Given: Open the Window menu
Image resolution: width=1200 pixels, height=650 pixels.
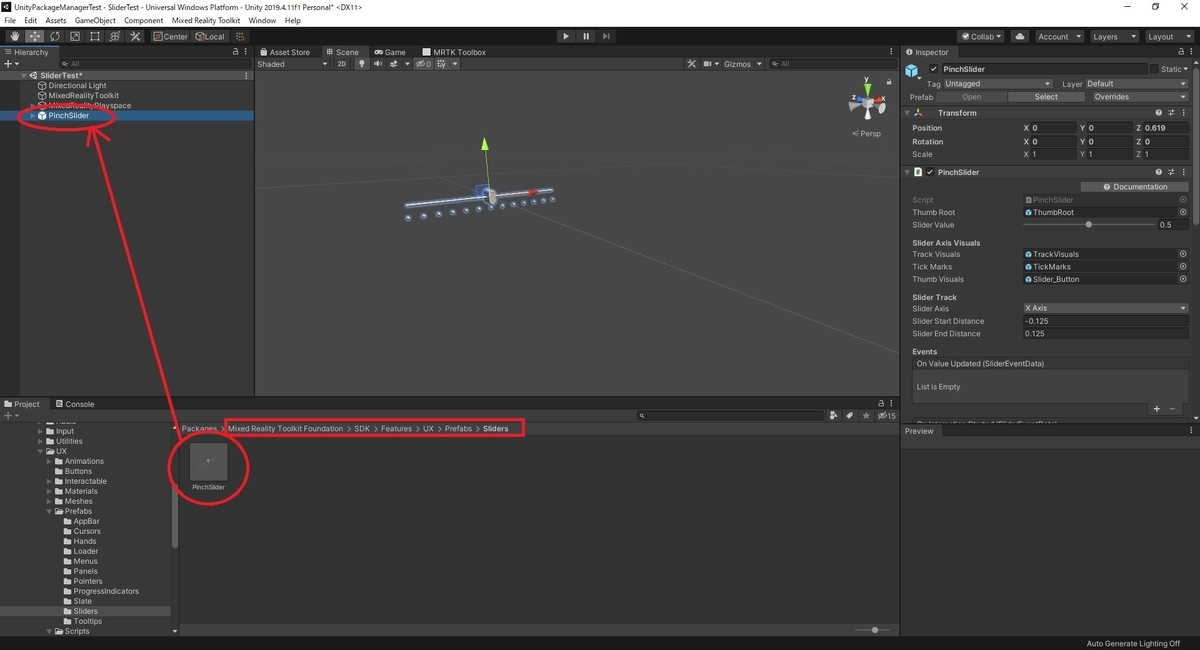Looking at the screenshot, I should point(262,20).
